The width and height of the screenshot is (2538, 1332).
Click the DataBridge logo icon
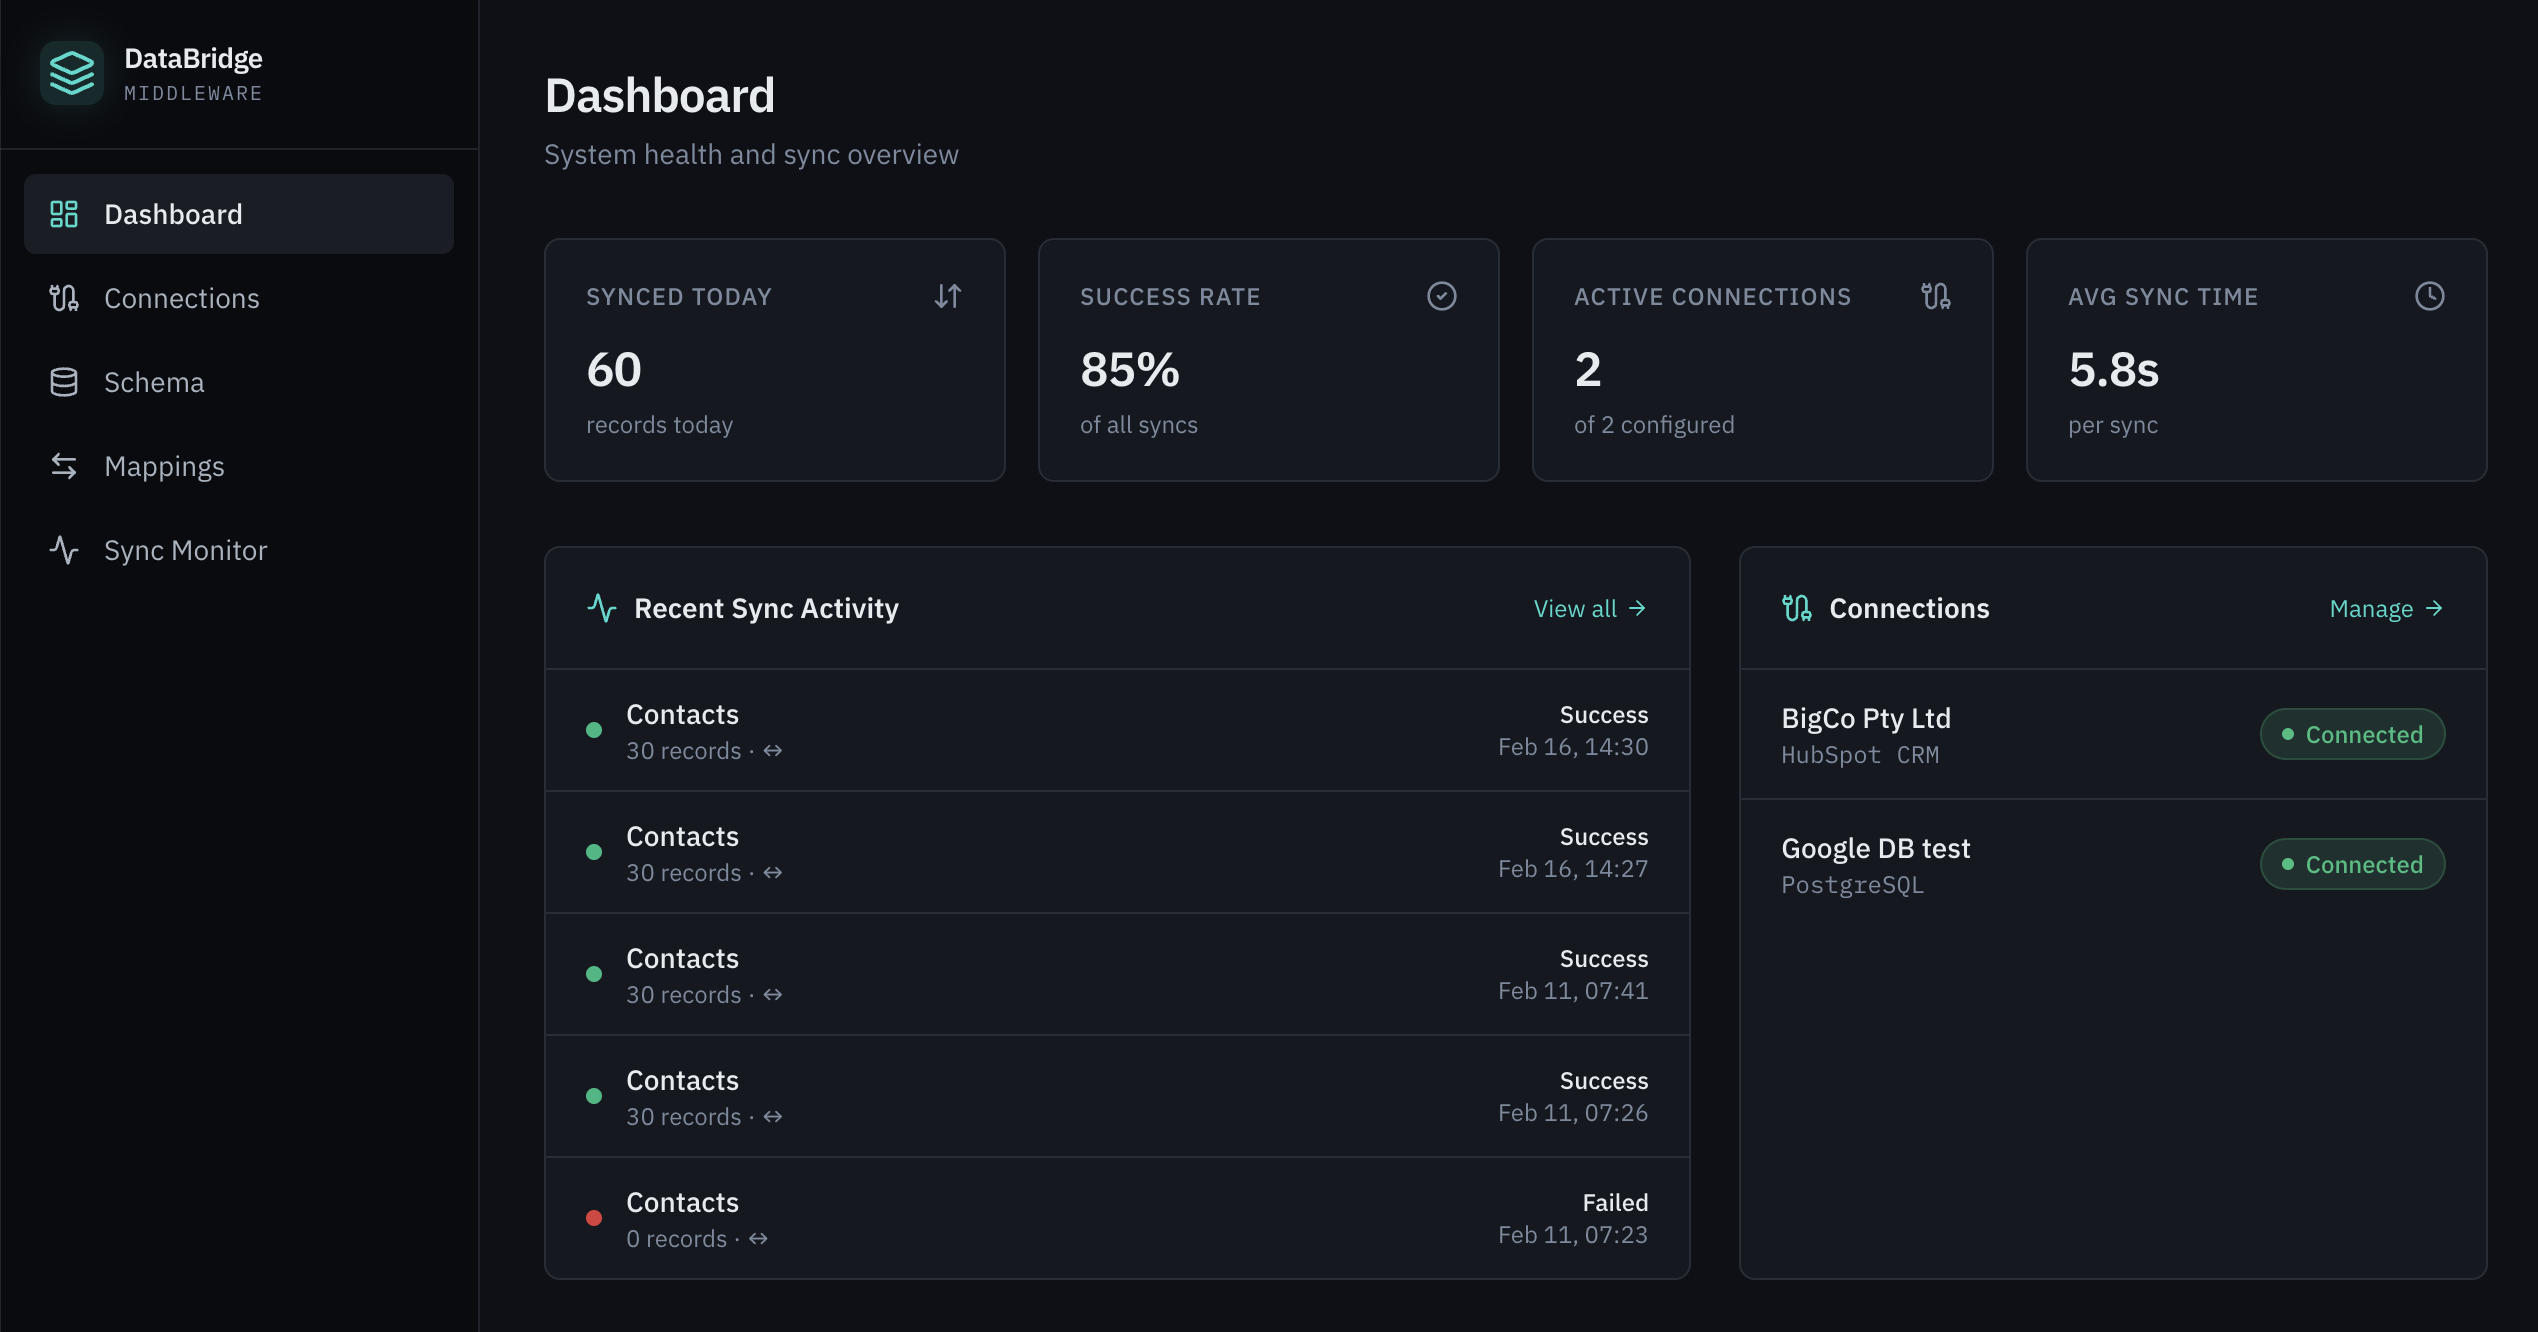tap(71, 72)
